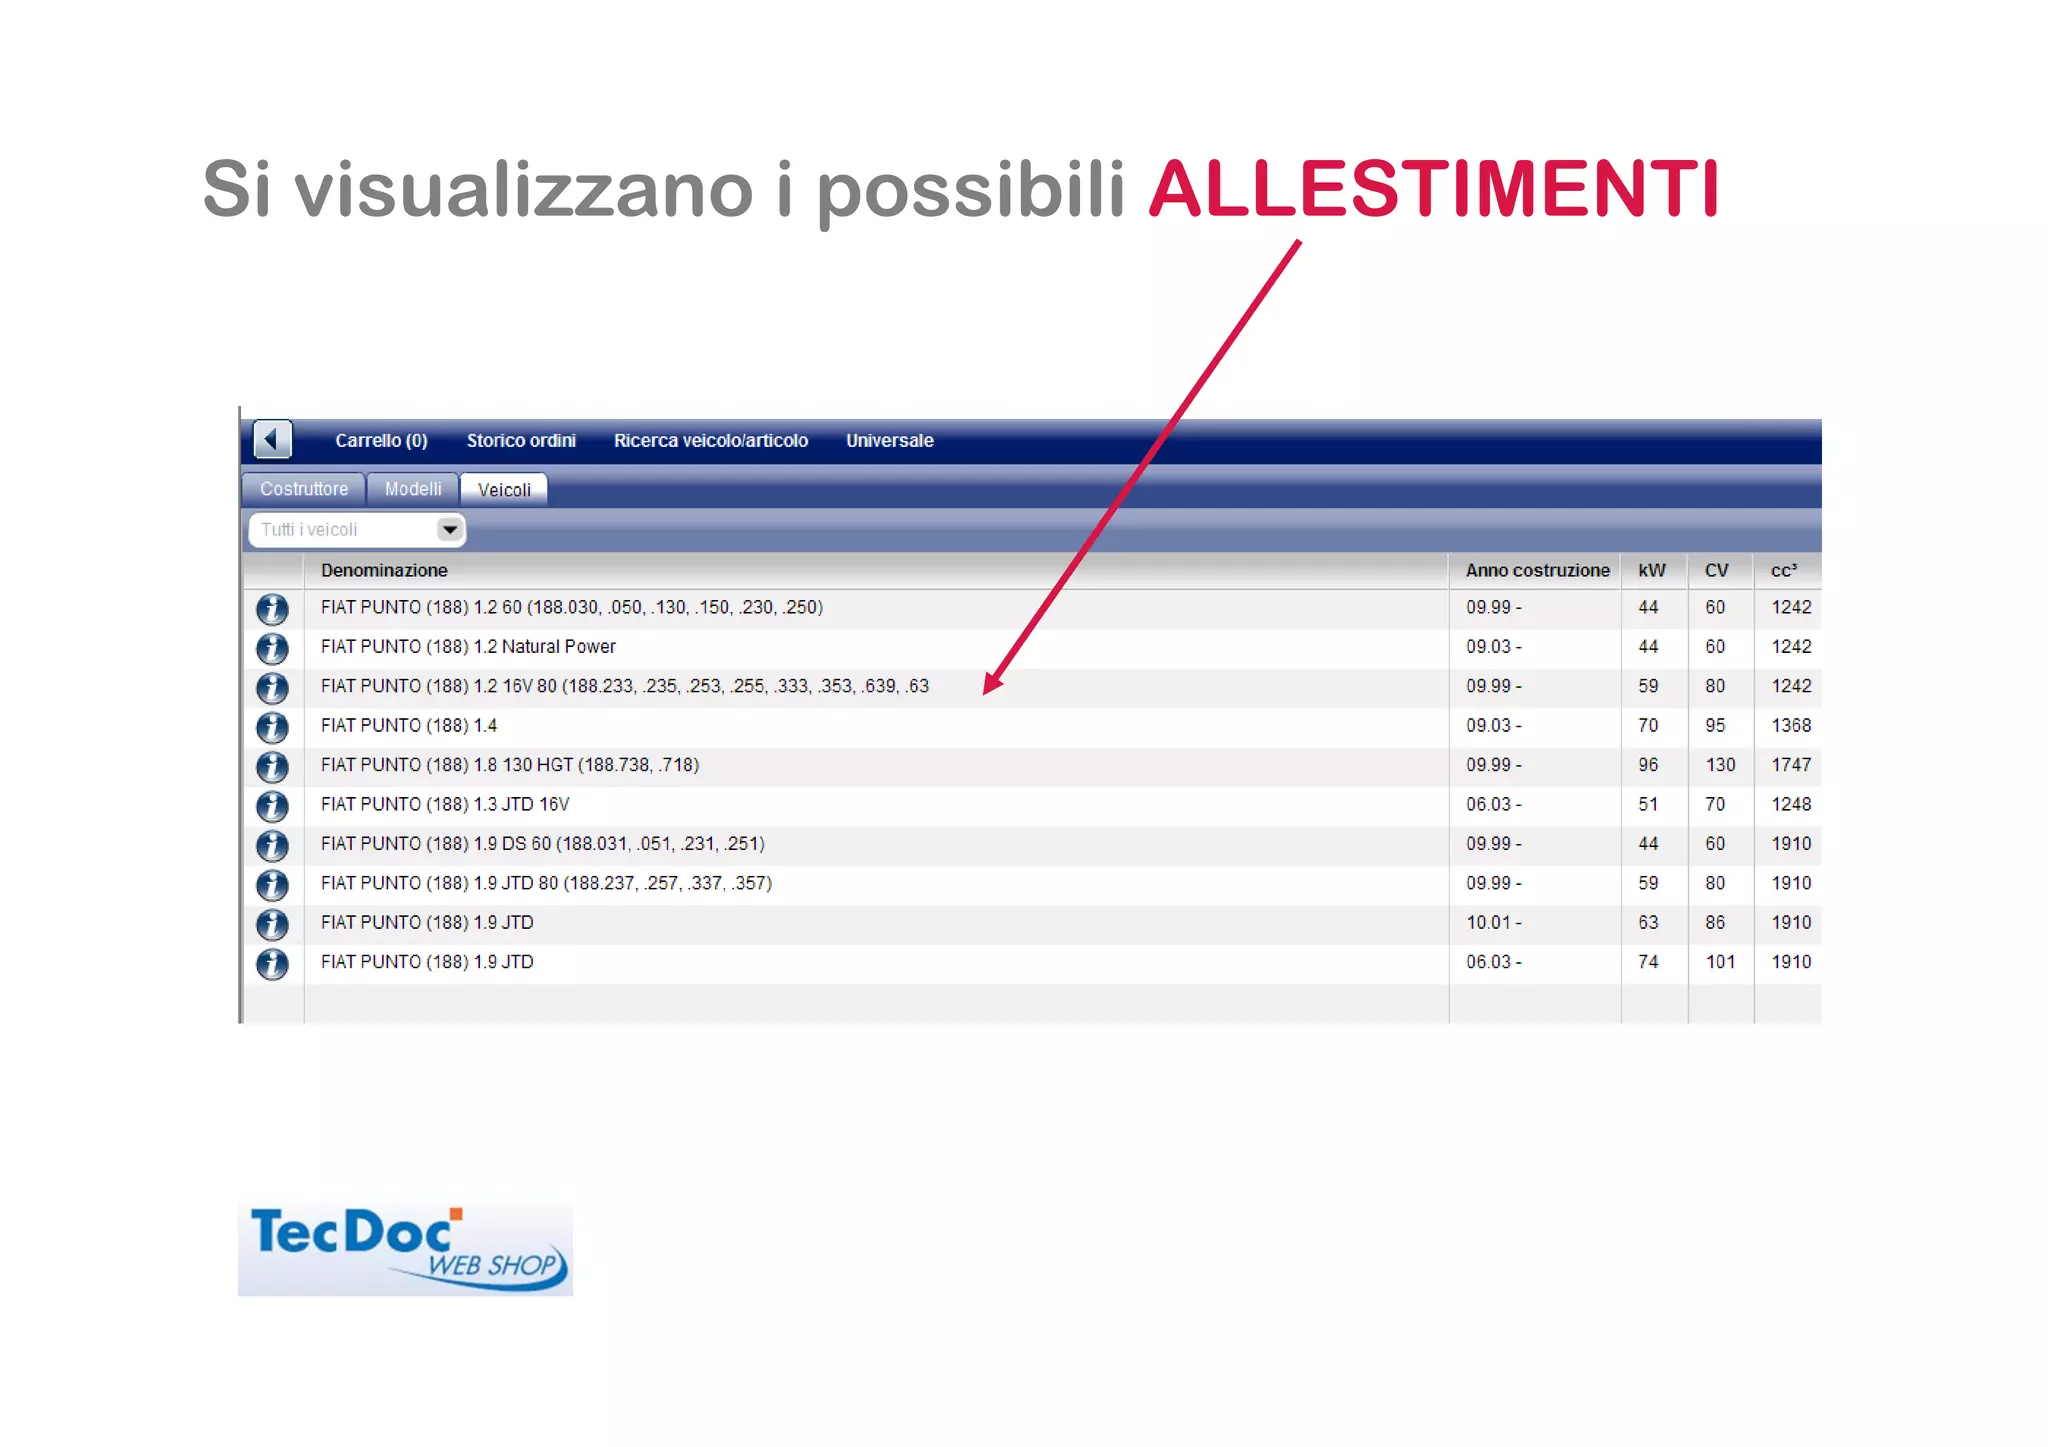The image size is (2048, 1447).
Task: Click the 101 CV value
Action: click(1720, 962)
